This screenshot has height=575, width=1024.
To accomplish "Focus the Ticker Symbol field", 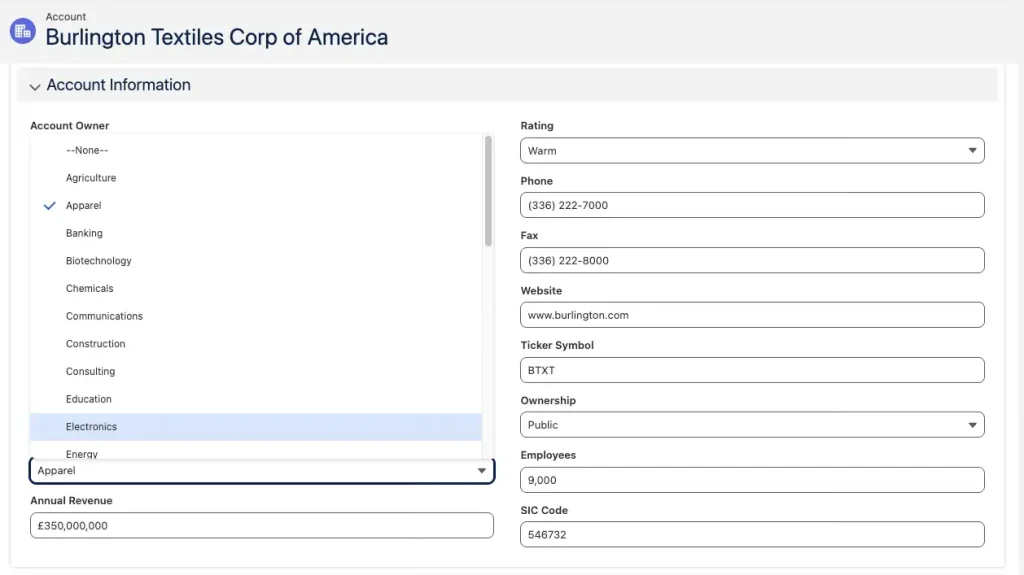I will tap(752, 370).
